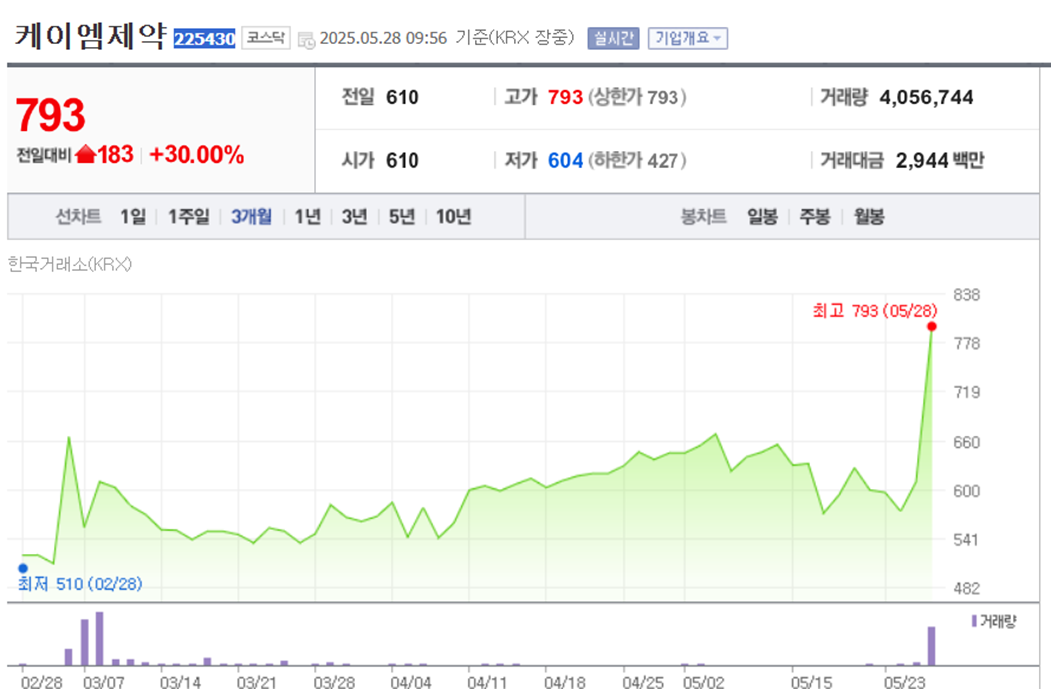Select the 5년 line chart period
This screenshot has height=689, width=1051.
click(402, 216)
